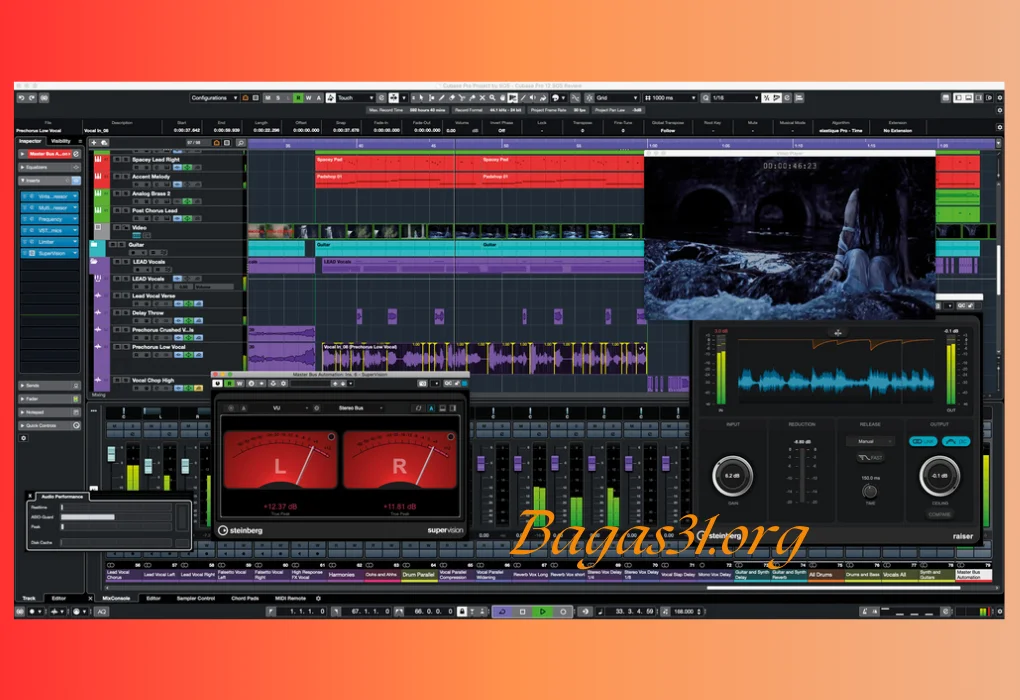Image resolution: width=1020 pixels, height=700 pixels.
Task: Open the MixConsole lower zone tab
Action: pos(116,598)
